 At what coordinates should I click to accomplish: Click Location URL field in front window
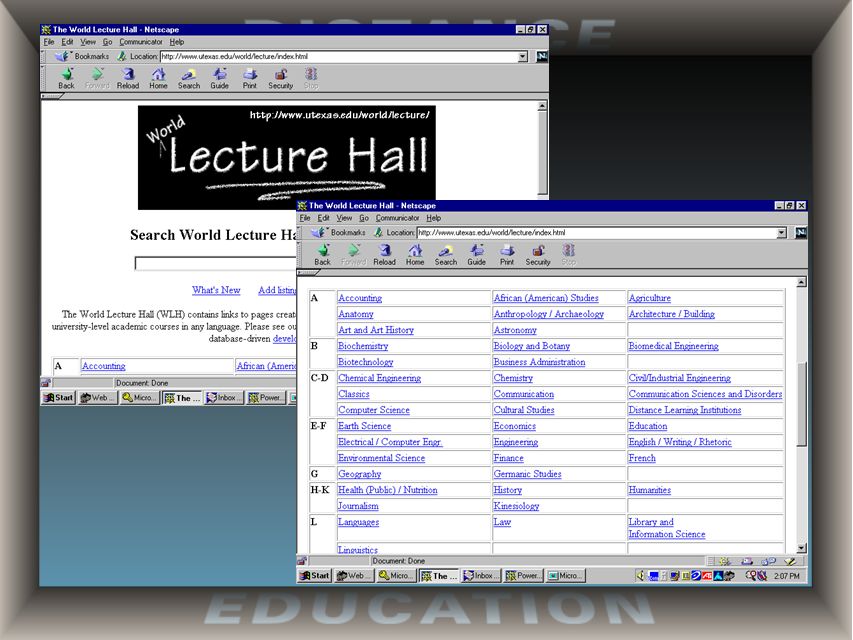pos(597,232)
